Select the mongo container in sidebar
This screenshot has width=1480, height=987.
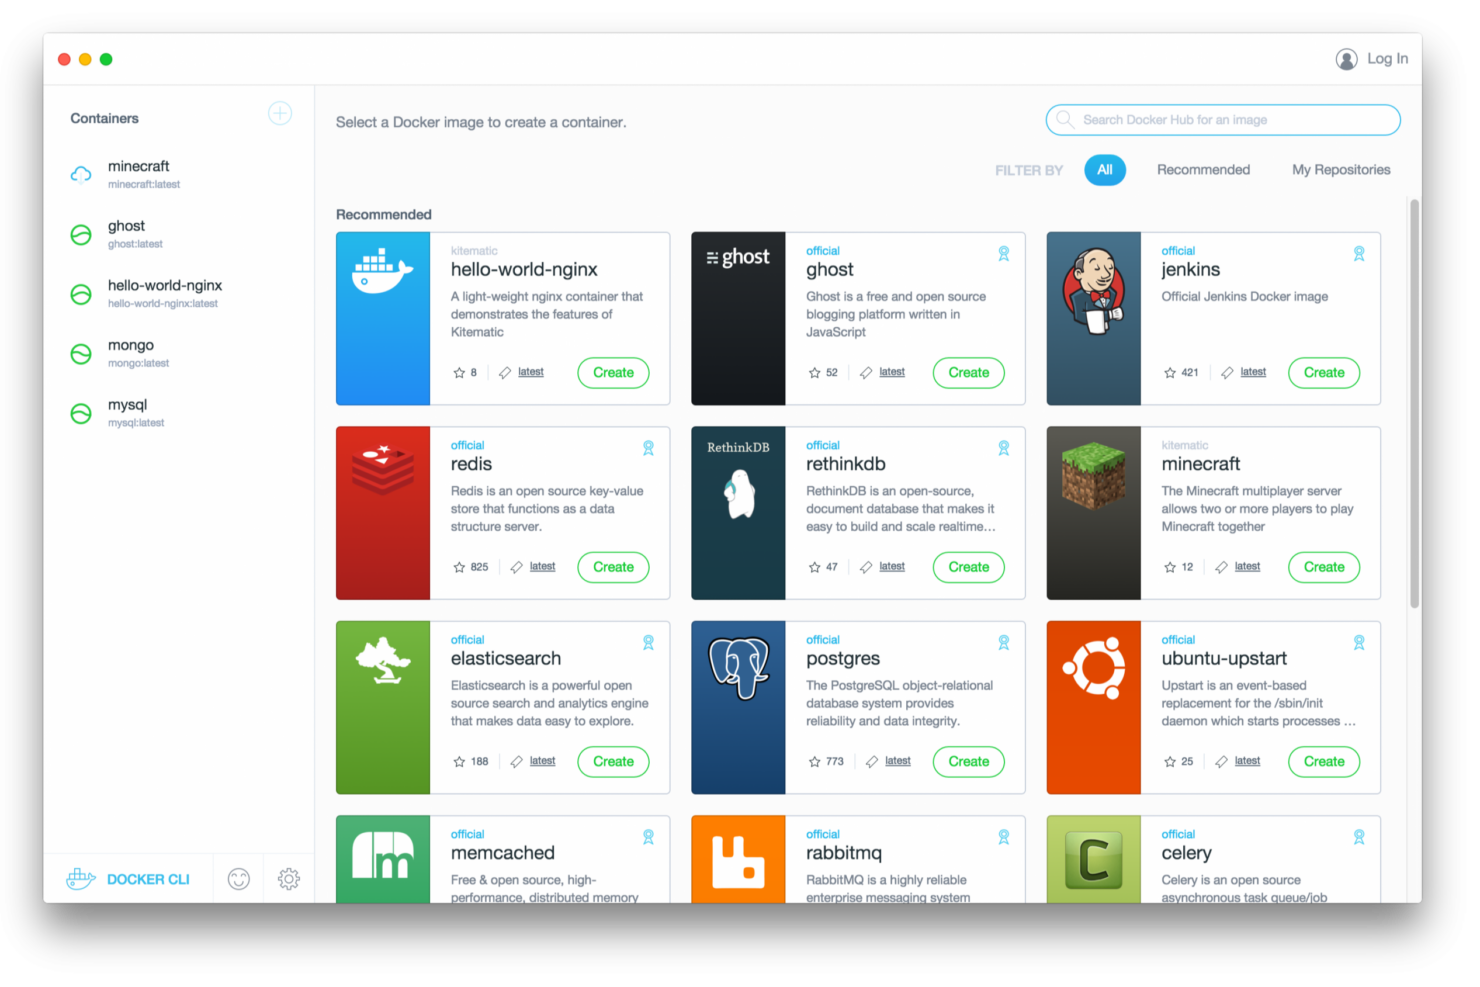coord(131,353)
